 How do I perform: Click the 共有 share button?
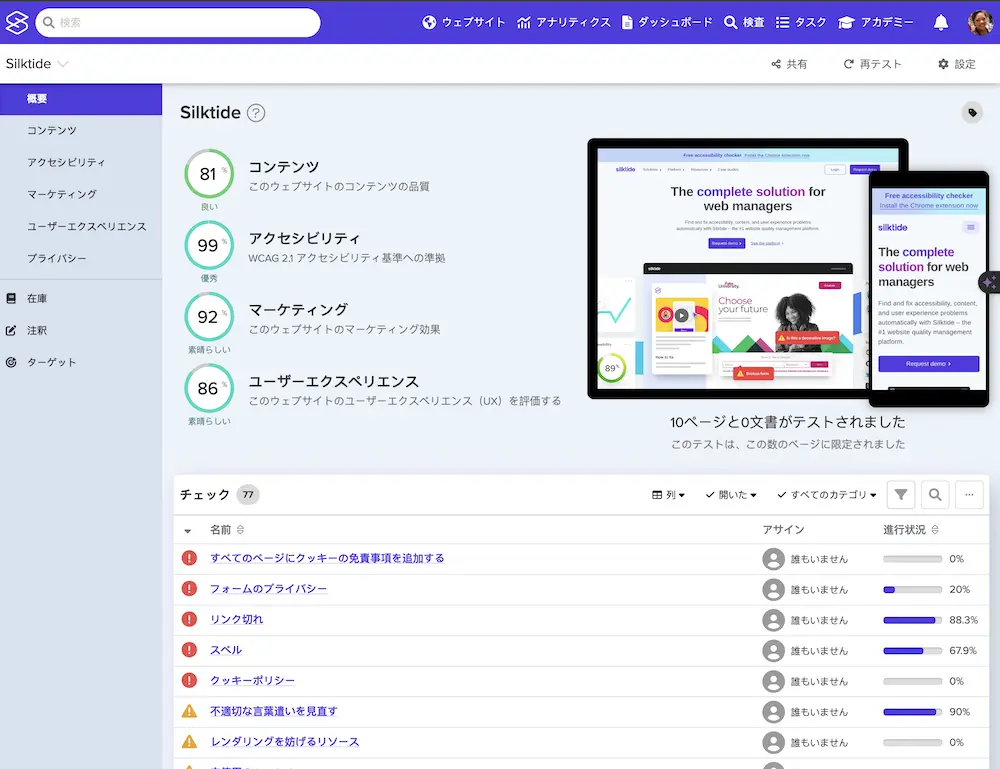click(x=789, y=64)
